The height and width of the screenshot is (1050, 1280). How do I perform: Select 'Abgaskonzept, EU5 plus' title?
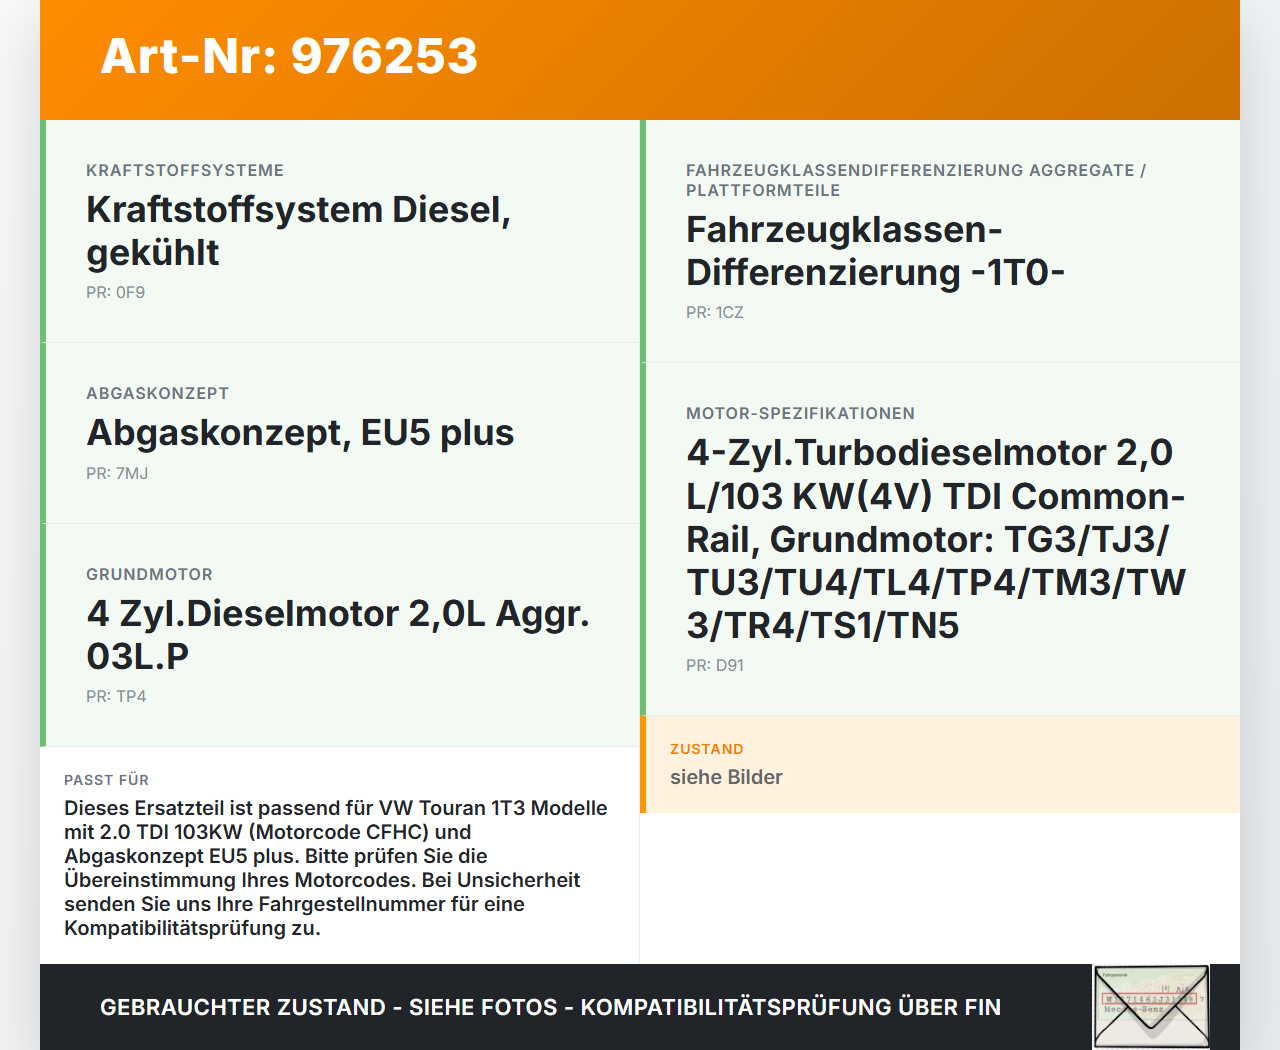(x=300, y=433)
